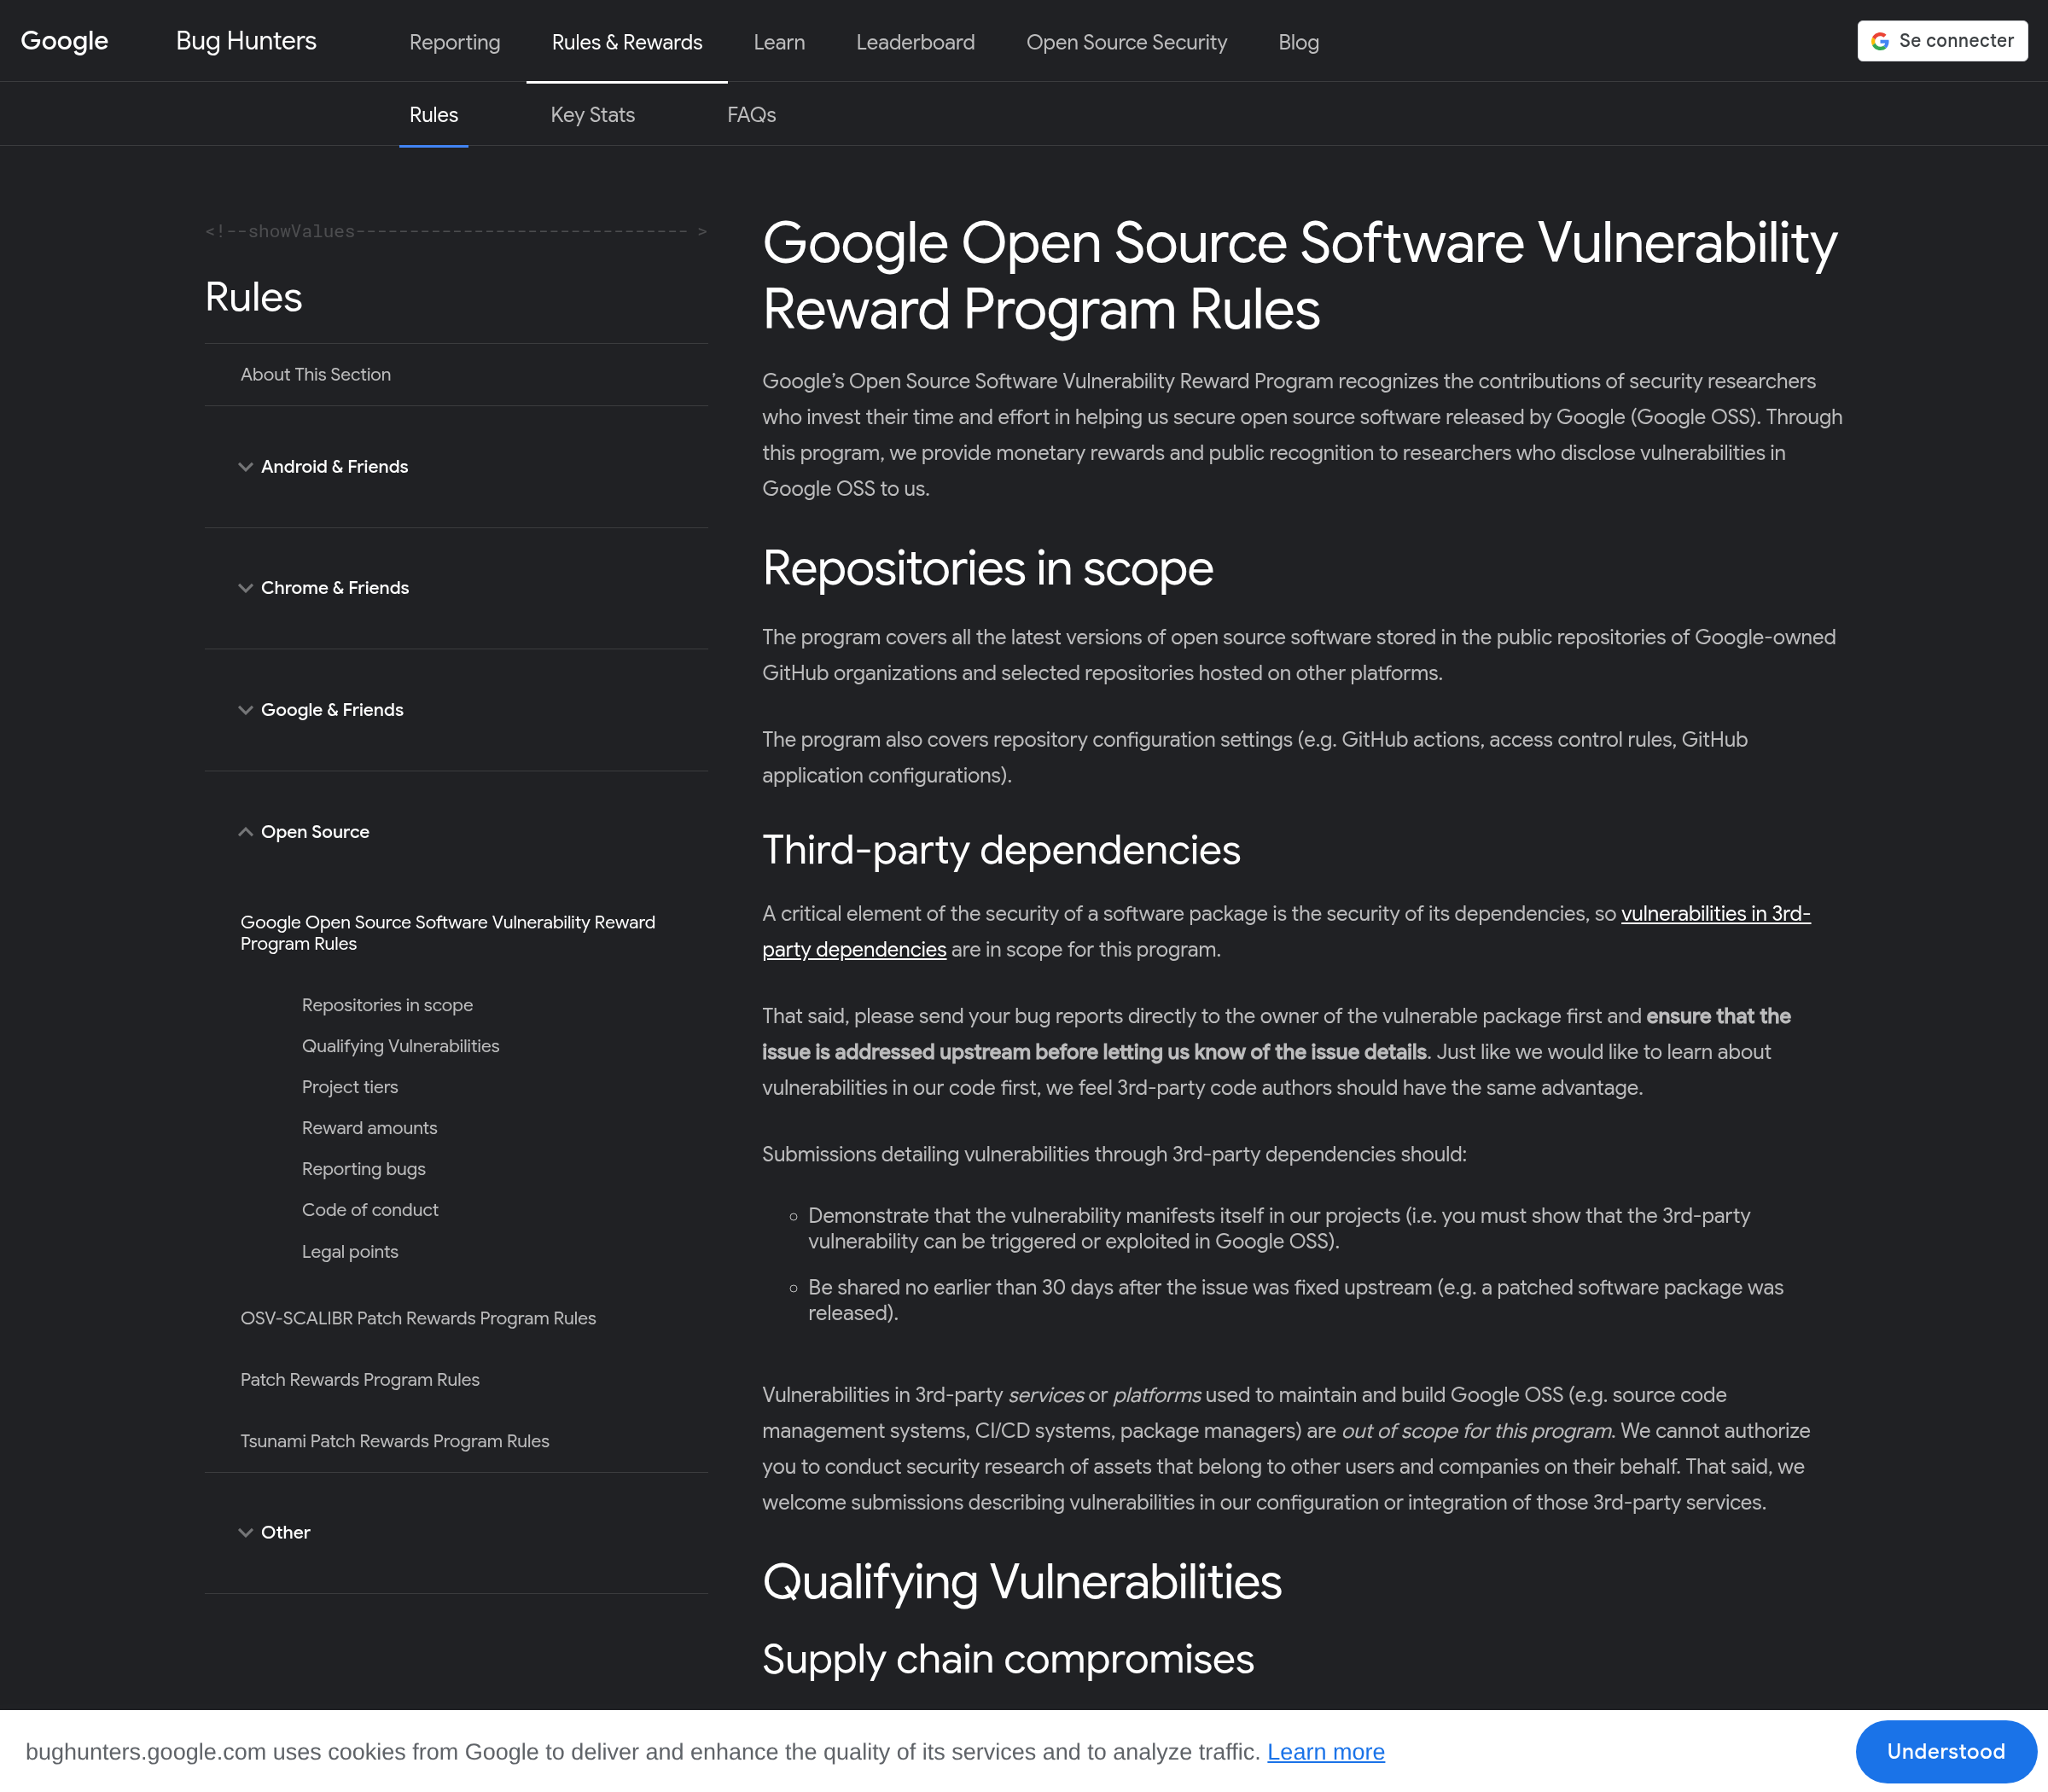Image resolution: width=2048 pixels, height=1792 pixels.
Task: Expand the Android & Friends chevron
Action: [x=245, y=467]
